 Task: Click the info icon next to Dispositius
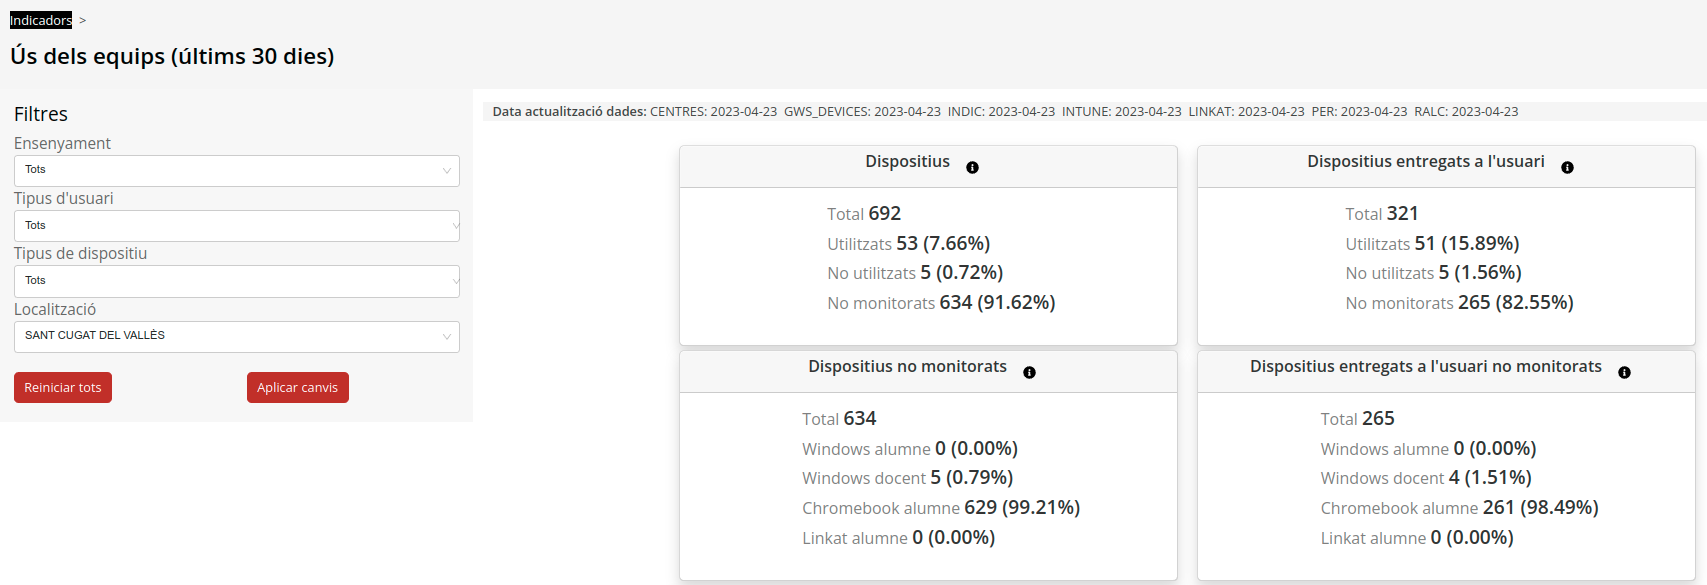pyautogui.click(x=972, y=168)
